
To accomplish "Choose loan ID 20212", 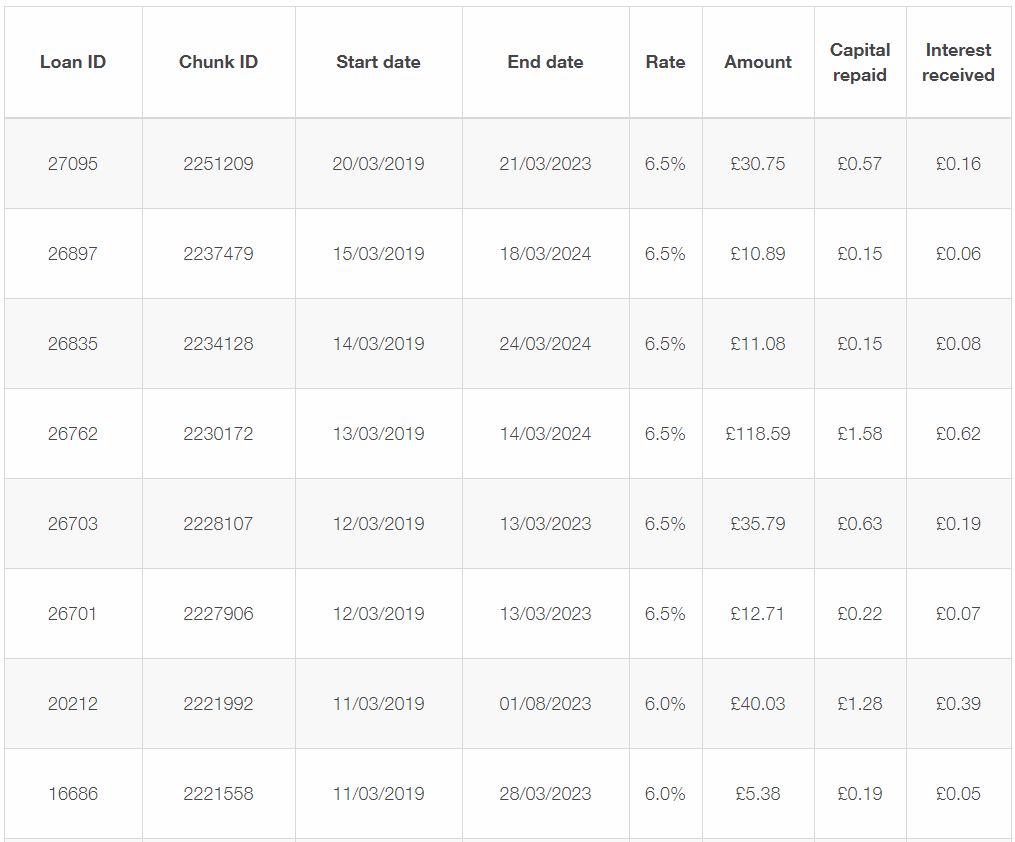I will click(x=72, y=704).
